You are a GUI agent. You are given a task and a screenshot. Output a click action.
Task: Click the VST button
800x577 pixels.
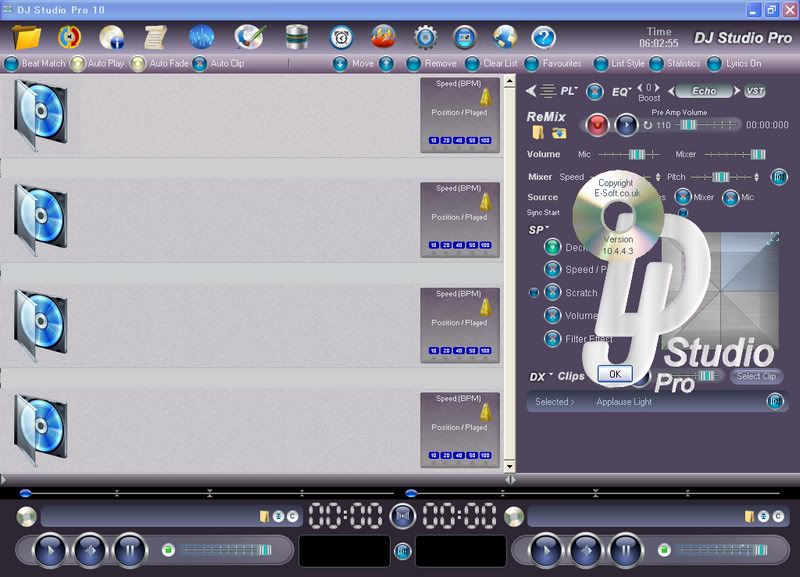click(x=755, y=91)
